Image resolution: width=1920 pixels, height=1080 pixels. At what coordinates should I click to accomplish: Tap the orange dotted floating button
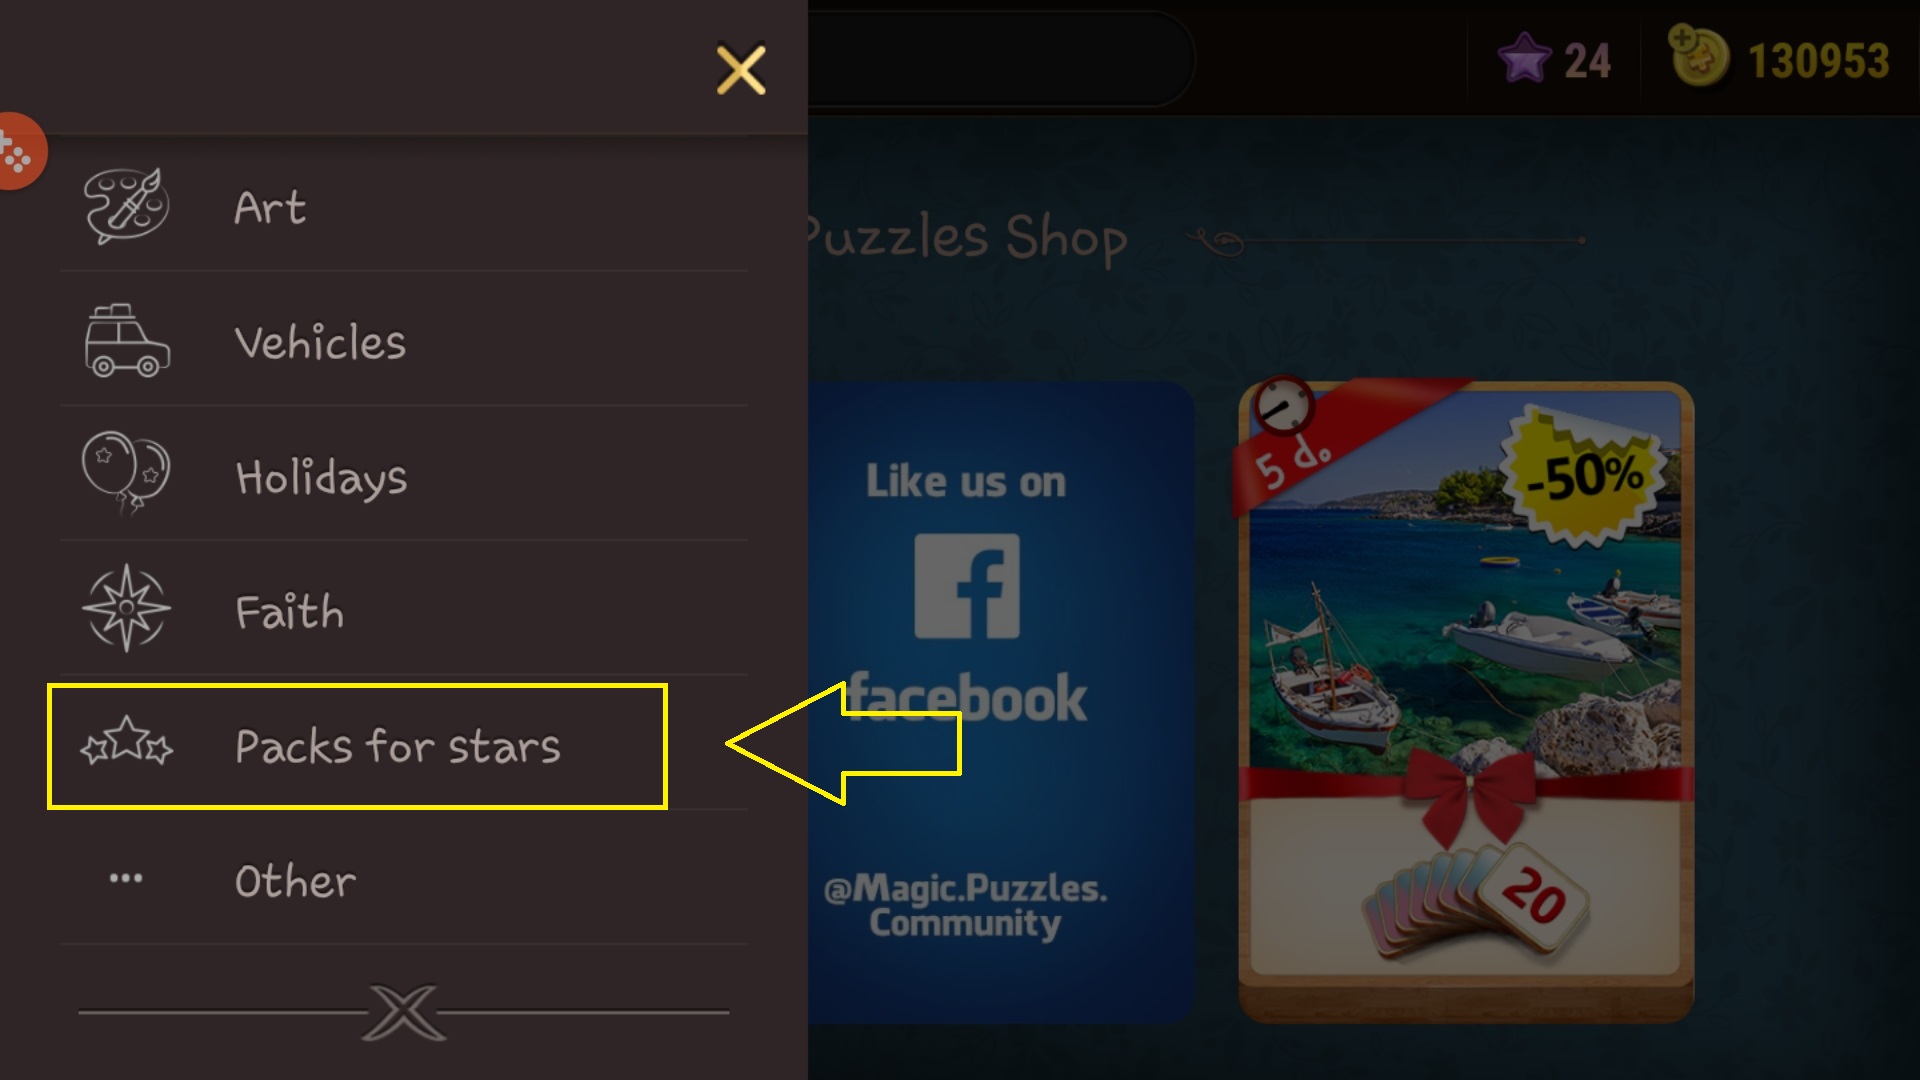click(18, 151)
